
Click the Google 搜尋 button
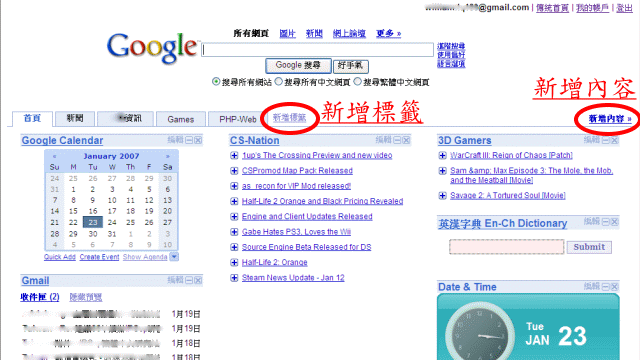298,65
